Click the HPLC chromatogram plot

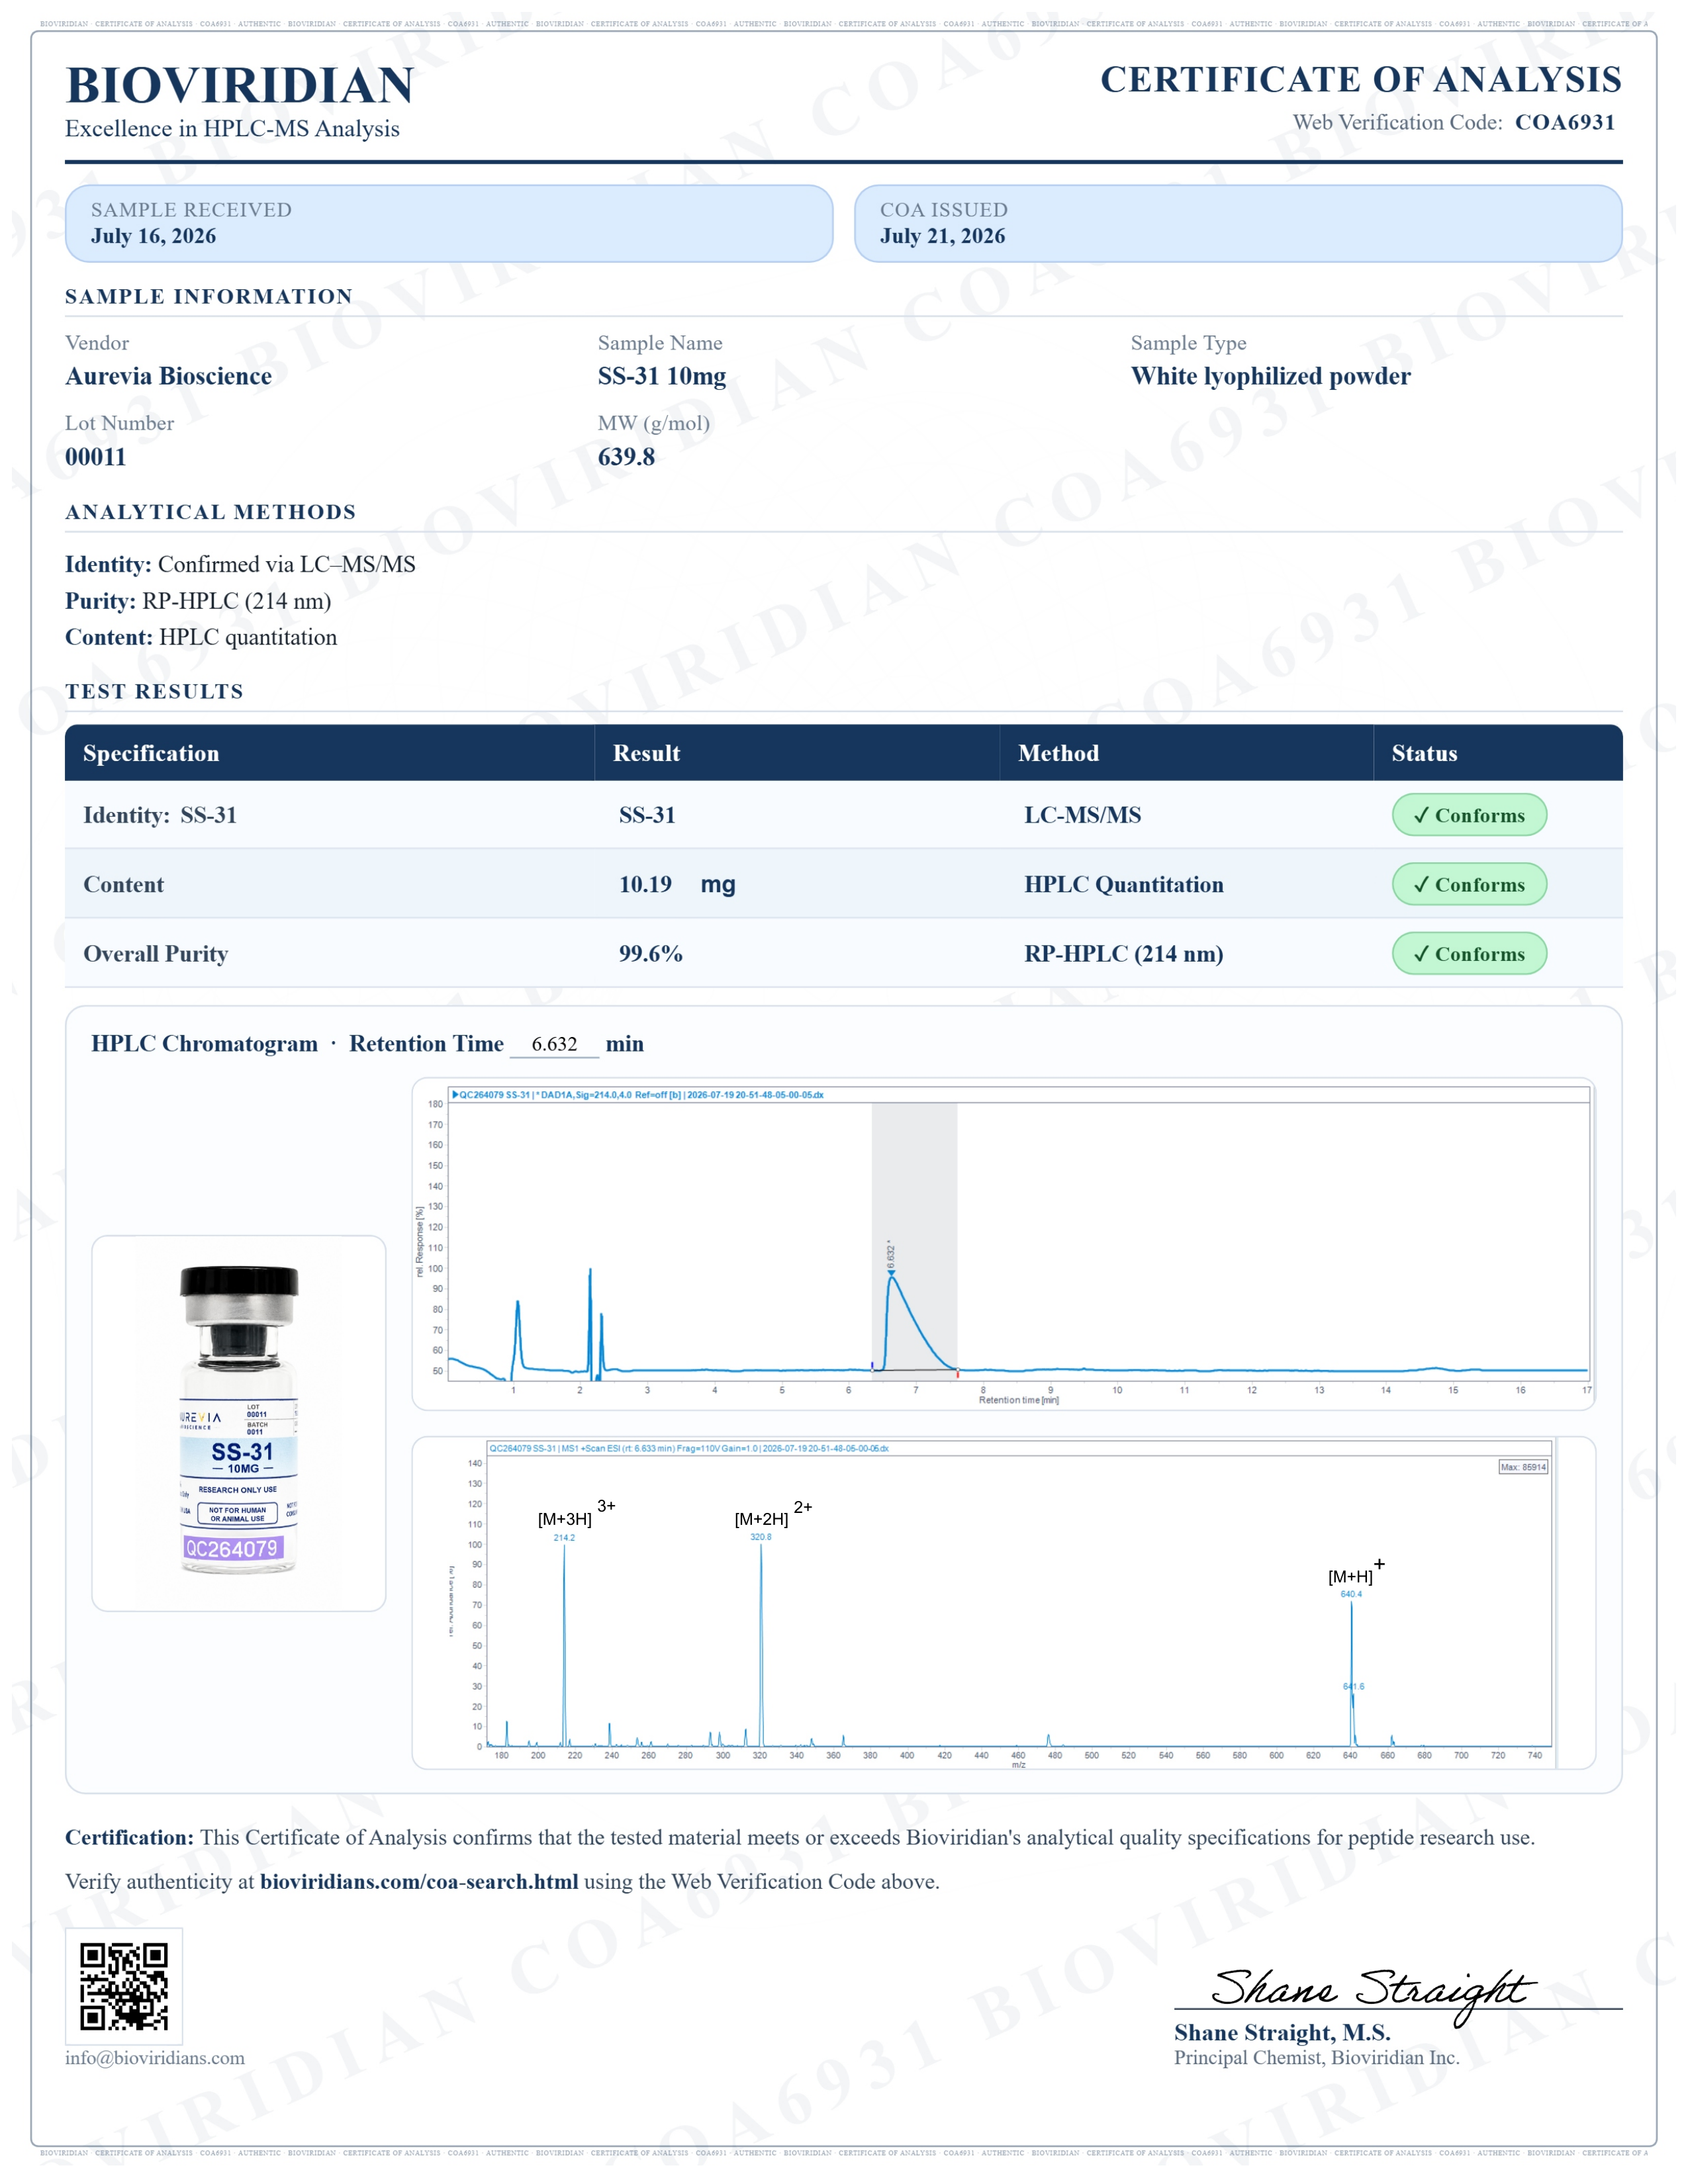point(1003,1244)
